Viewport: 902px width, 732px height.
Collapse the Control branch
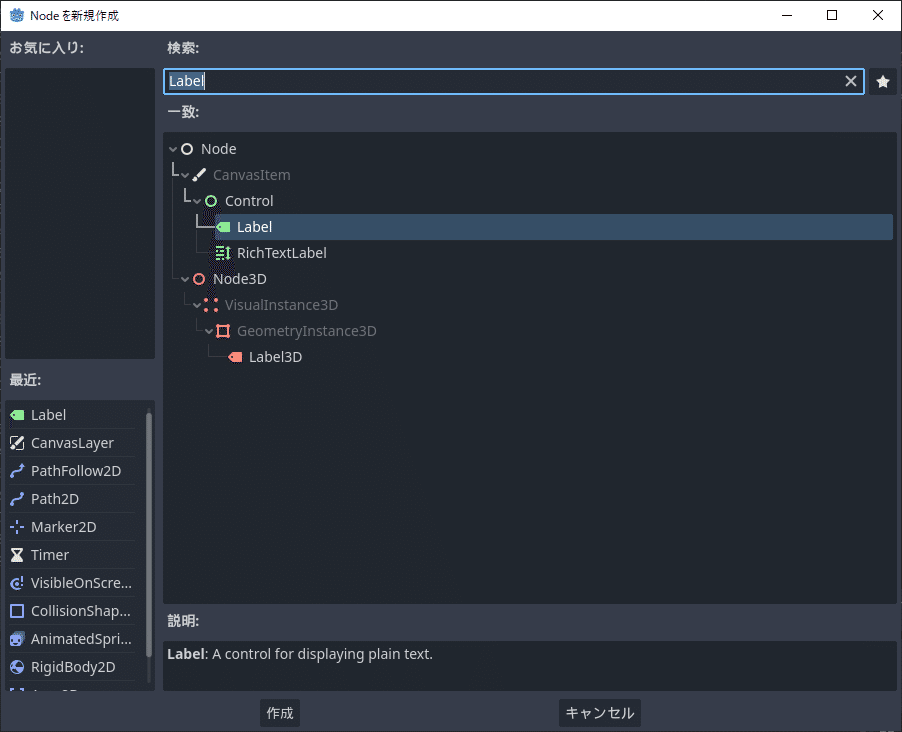[197, 201]
